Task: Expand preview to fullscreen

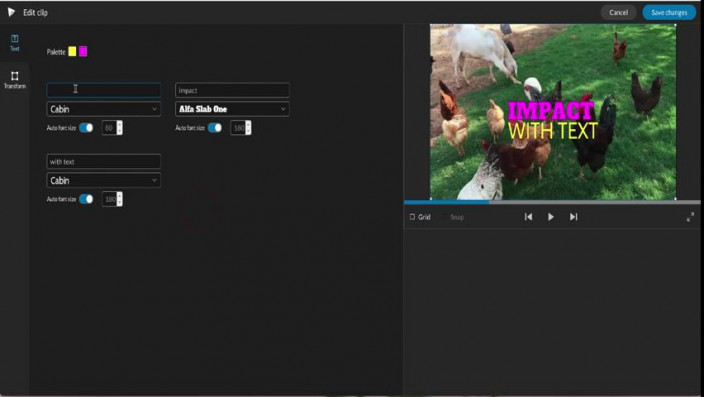Action: tap(690, 217)
